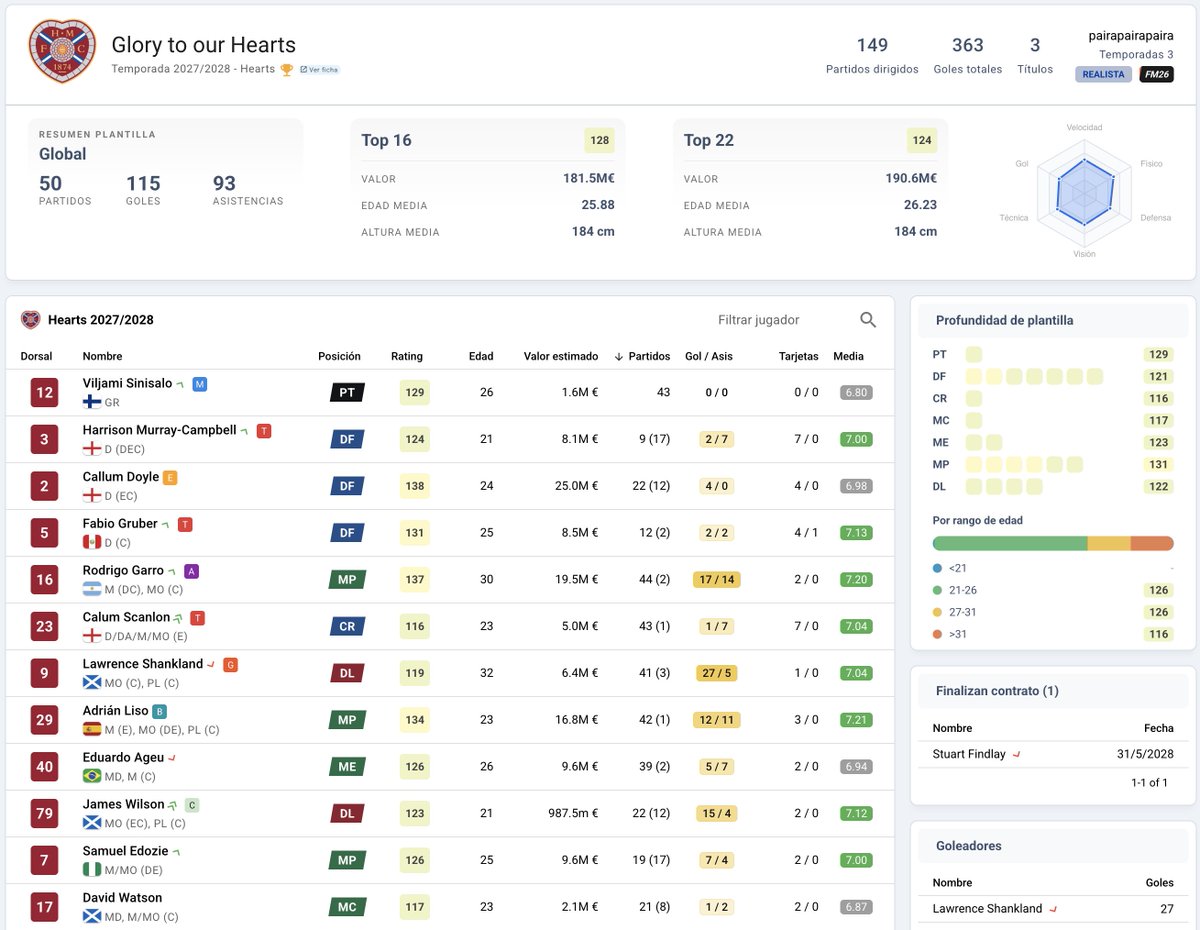This screenshot has width=1200, height=930.
Task: Click the Finland flag under Viljami Sinisalo
Action: 92,402
